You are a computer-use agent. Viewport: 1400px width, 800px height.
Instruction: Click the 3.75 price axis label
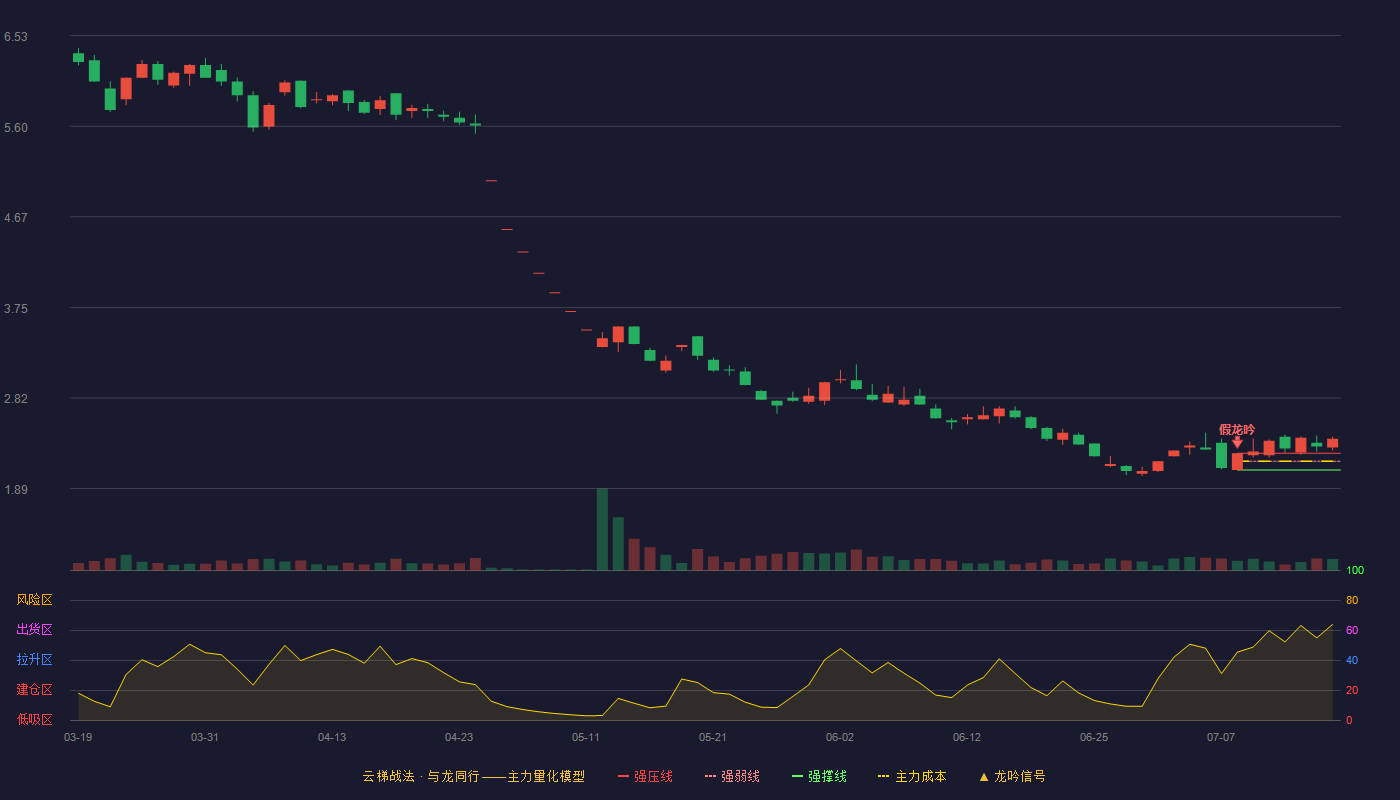[16, 308]
